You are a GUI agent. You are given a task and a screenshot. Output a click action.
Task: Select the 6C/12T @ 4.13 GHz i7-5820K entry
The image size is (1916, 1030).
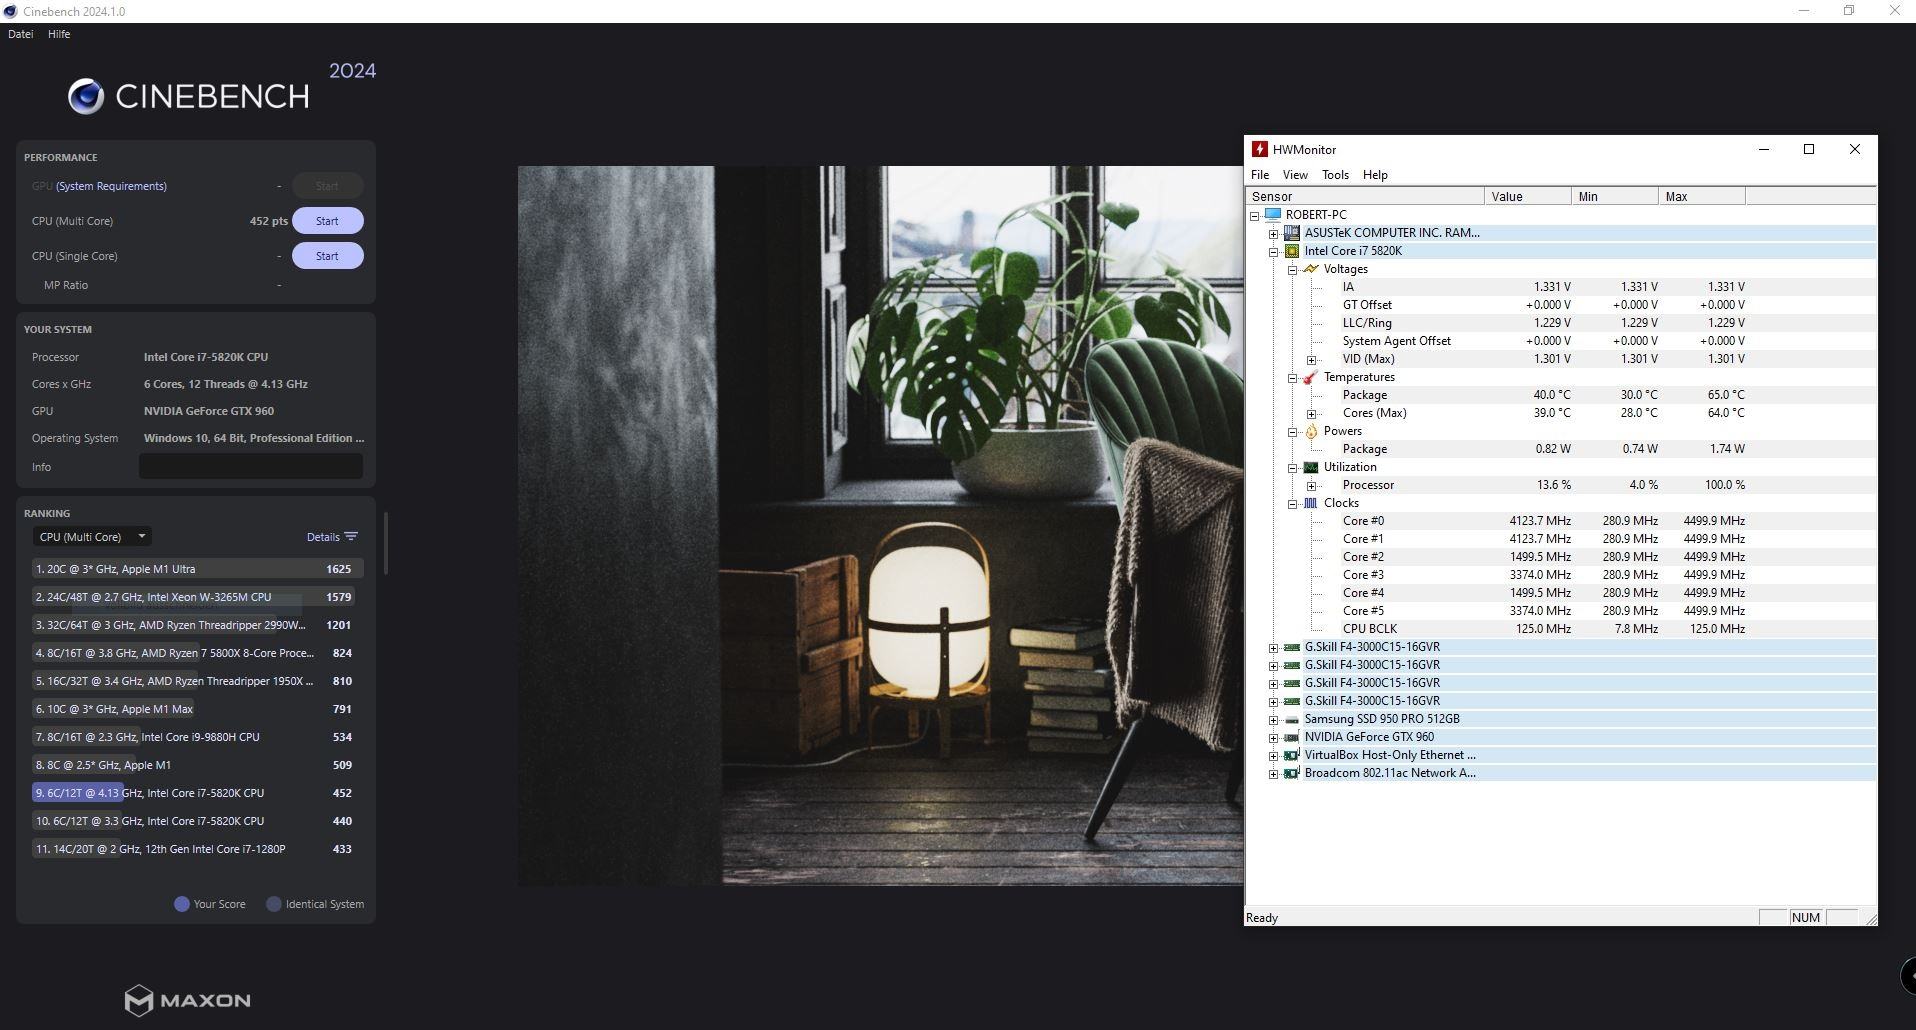click(x=197, y=793)
